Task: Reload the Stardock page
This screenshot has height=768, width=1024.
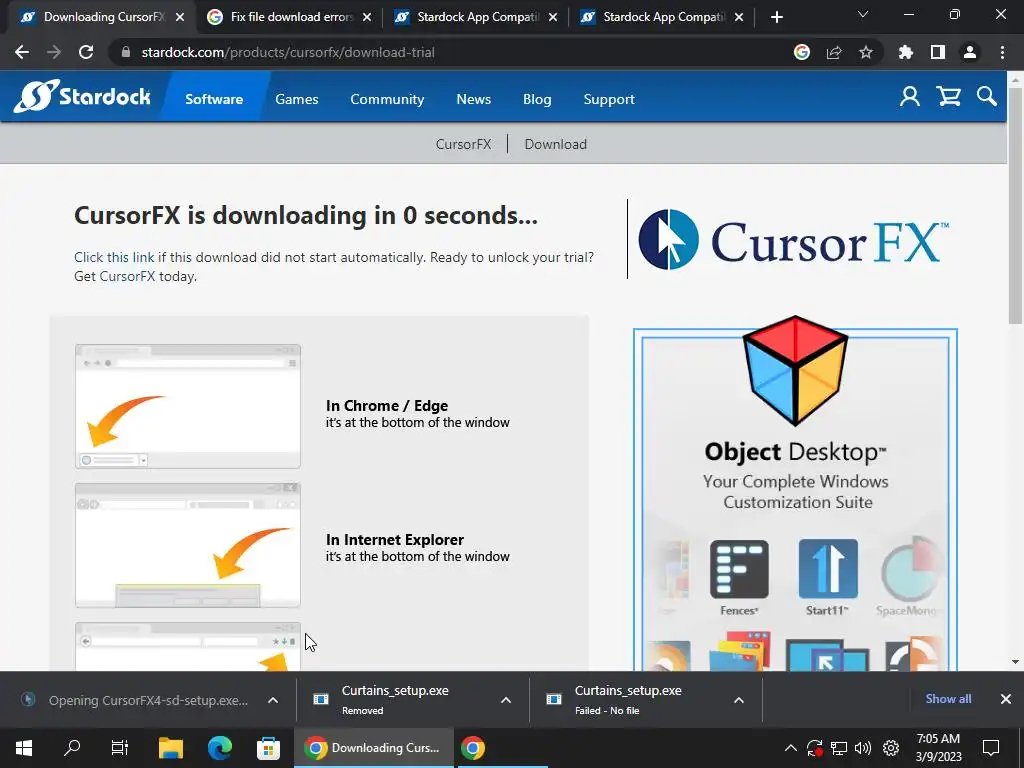Action: click(86, 52)
